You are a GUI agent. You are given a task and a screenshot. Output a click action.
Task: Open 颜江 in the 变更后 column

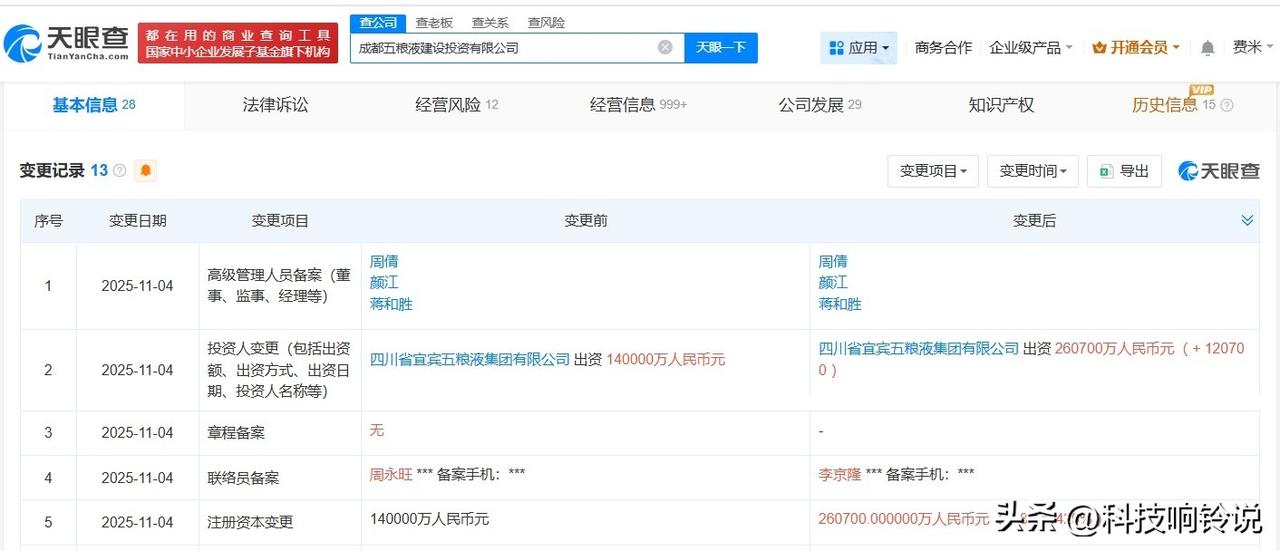833,283
